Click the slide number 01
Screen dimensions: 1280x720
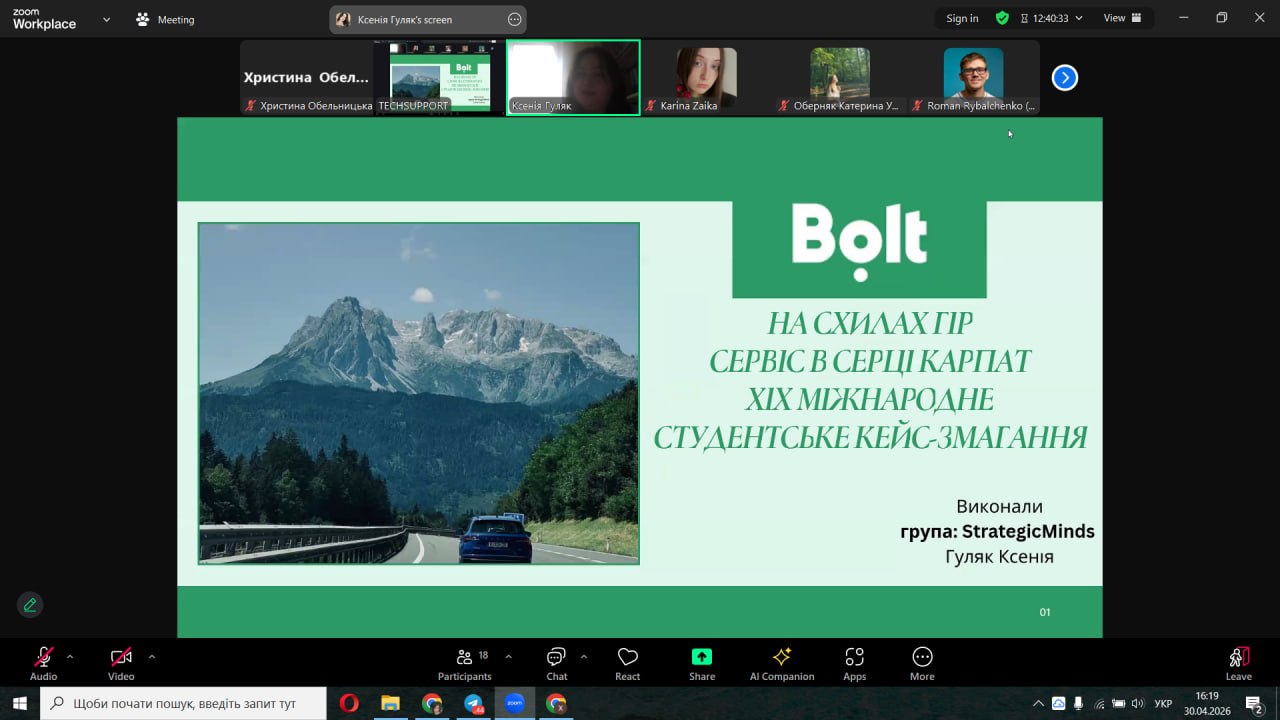[x=1045, y=612]
